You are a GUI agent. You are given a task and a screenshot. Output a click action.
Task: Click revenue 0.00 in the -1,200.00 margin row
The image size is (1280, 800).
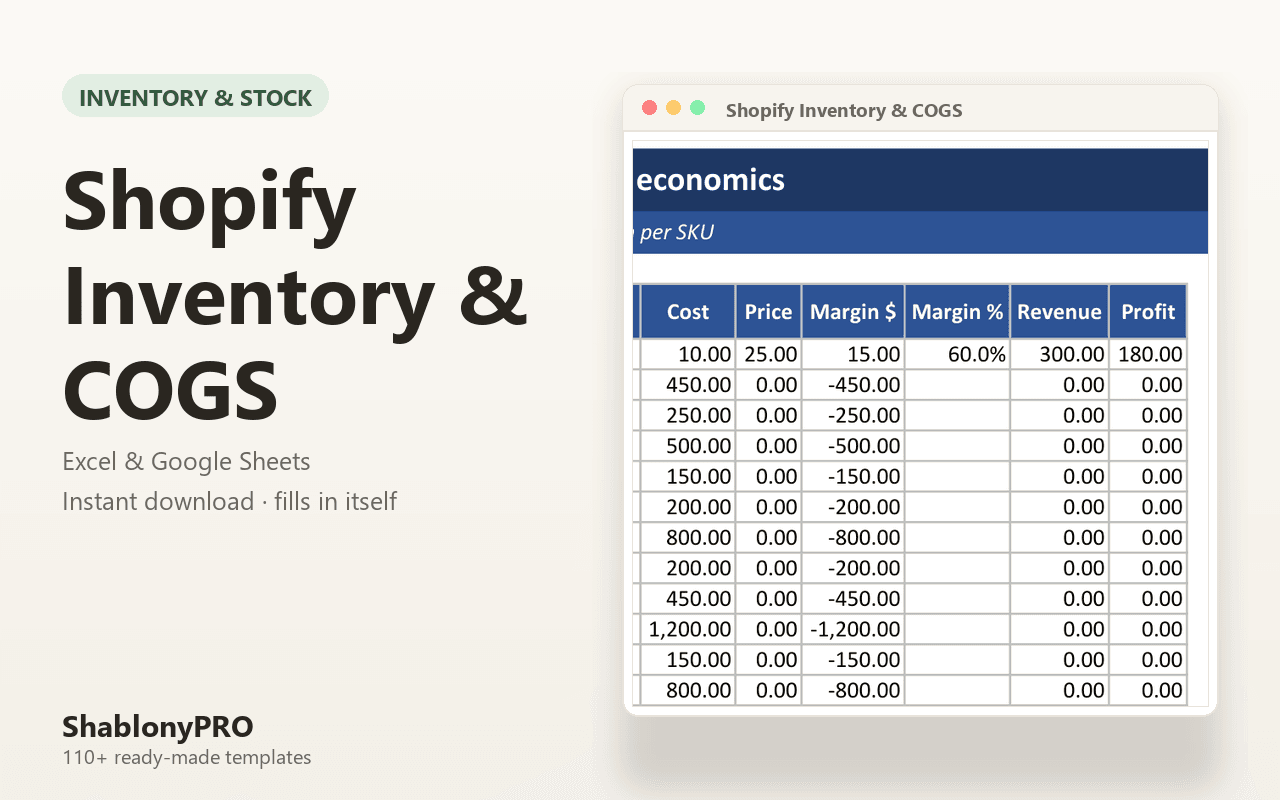pyautogui.click(x=1059, y=629)
